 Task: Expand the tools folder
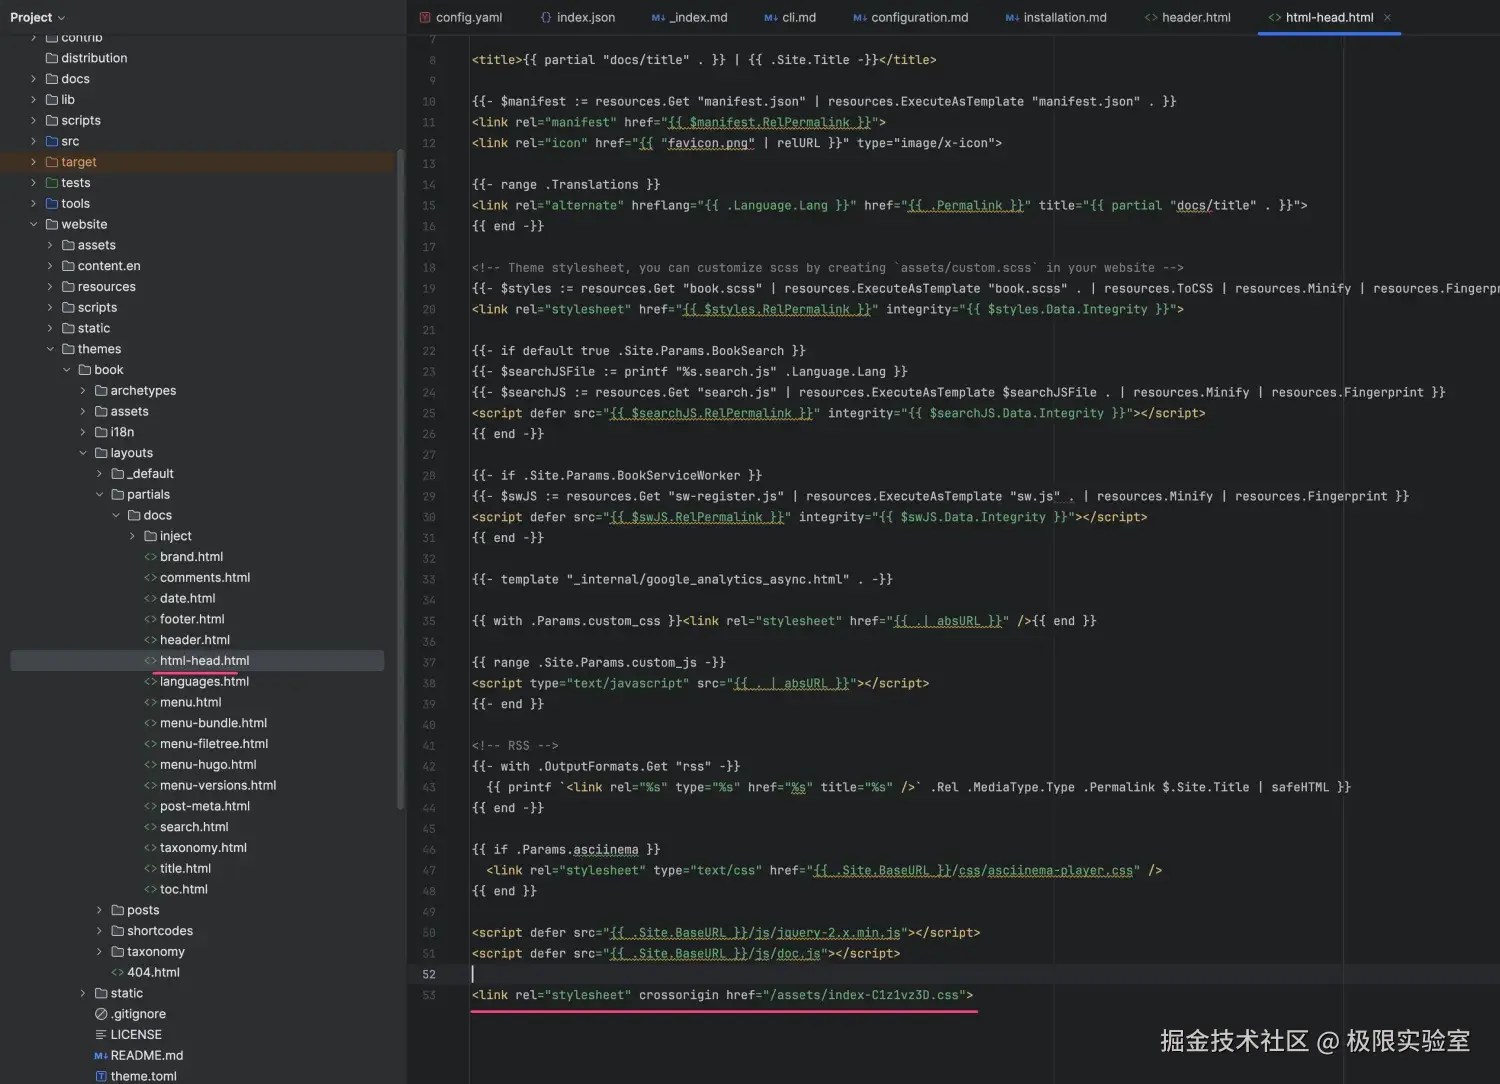point(33,204)
